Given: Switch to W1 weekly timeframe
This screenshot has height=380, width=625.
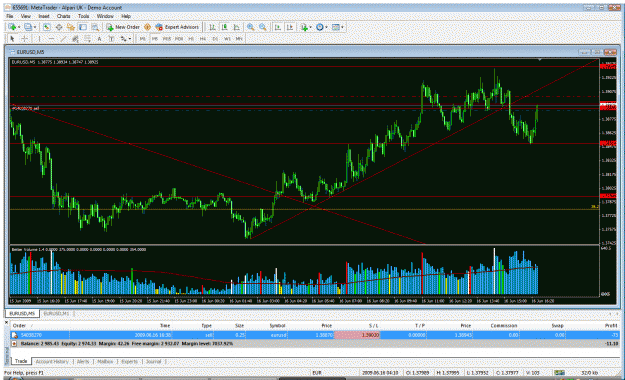Looking at the screenshot, I should point(227,39).
